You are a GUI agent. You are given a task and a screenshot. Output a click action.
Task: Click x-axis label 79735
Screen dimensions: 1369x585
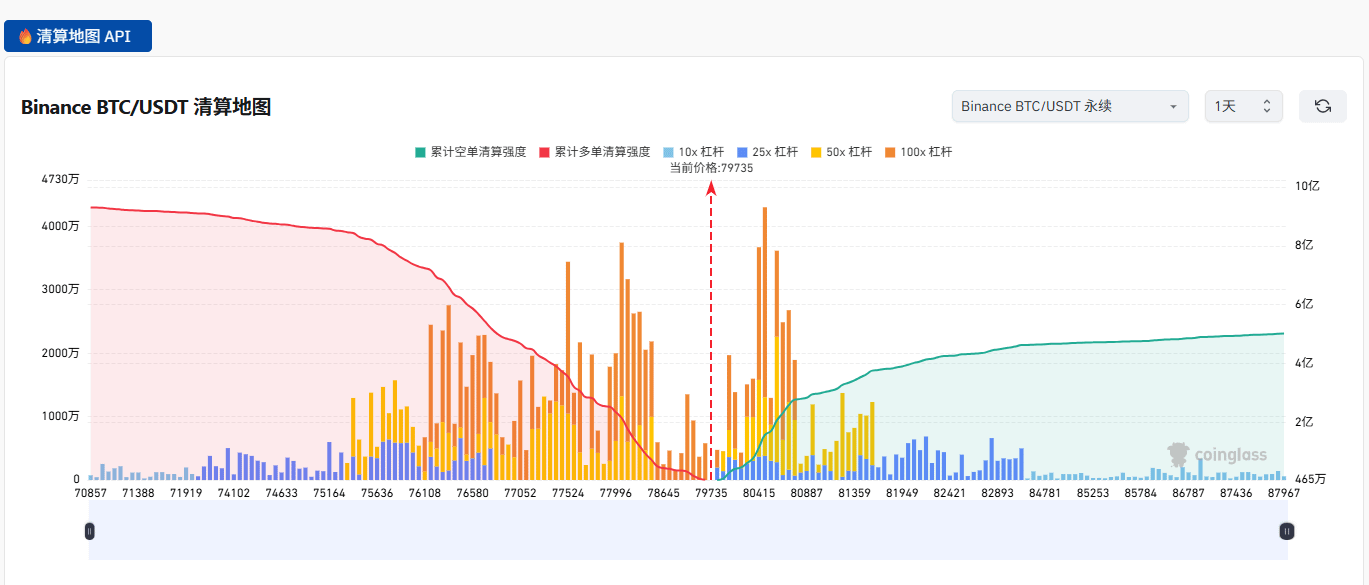pos(711,493)
